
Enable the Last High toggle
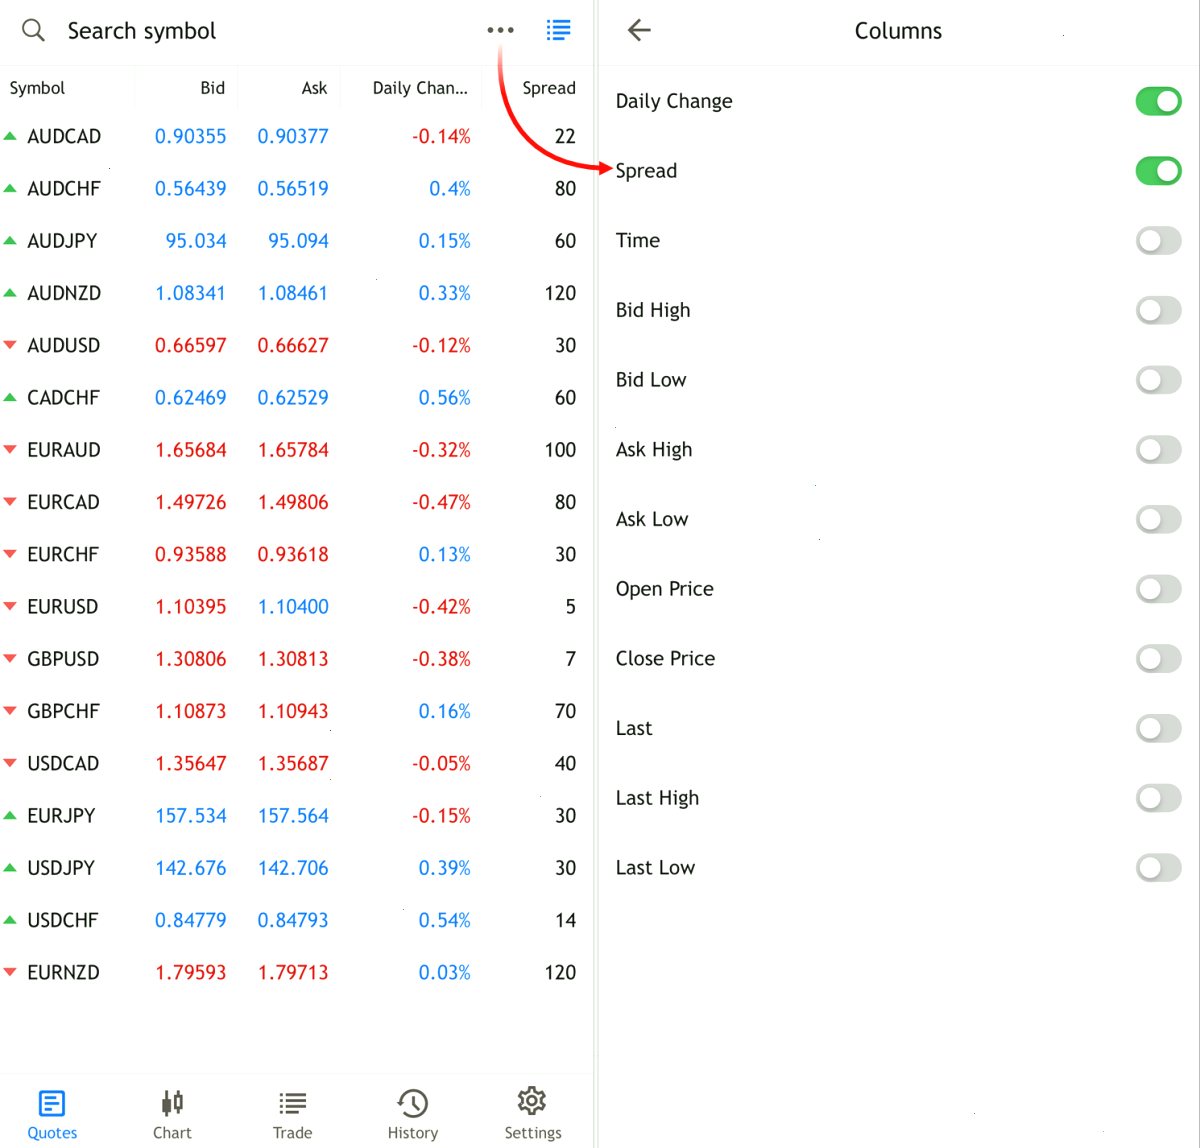coord(1158,798)
